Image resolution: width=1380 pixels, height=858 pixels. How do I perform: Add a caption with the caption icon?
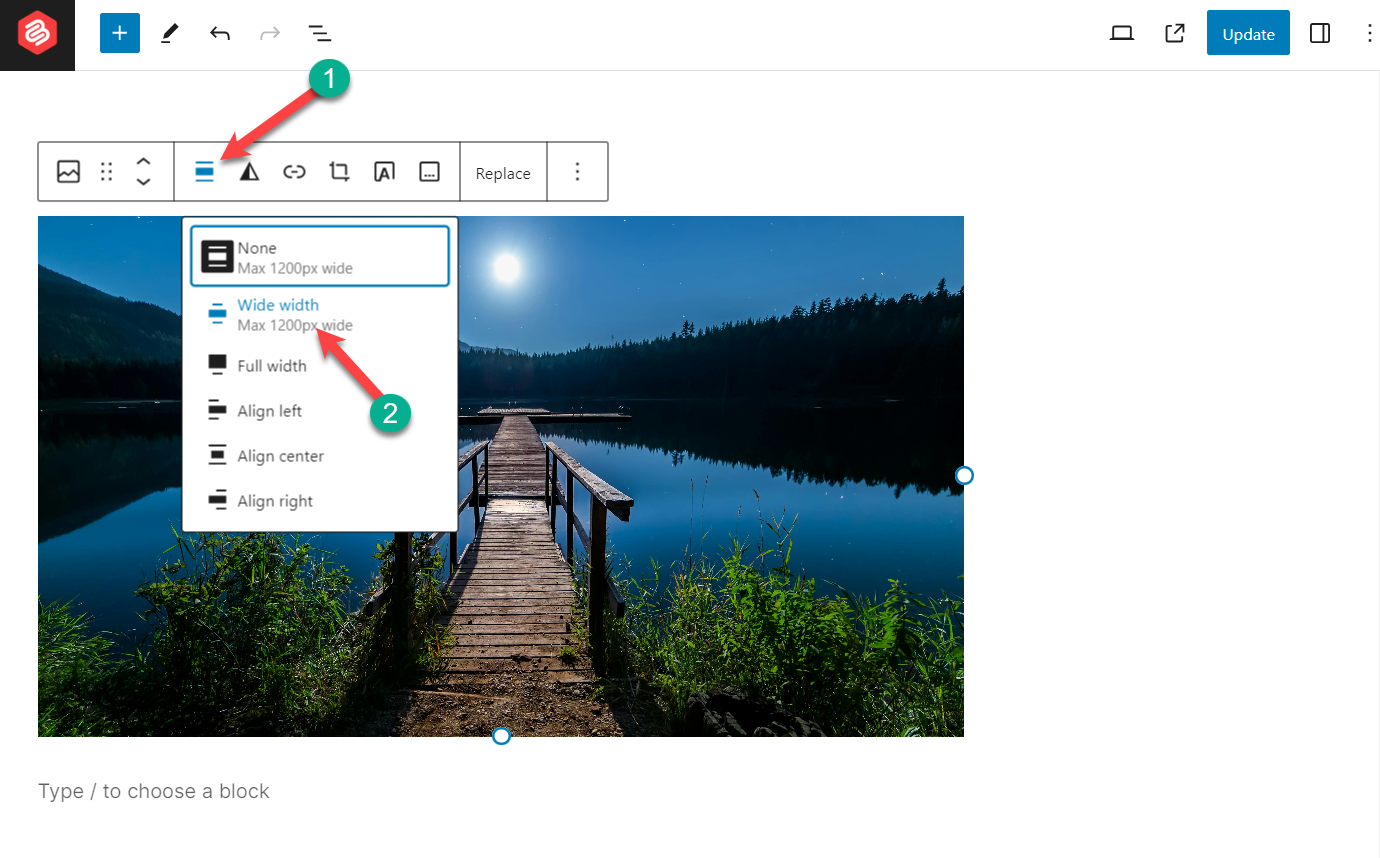pyautogui.click(x=429, y=171)
